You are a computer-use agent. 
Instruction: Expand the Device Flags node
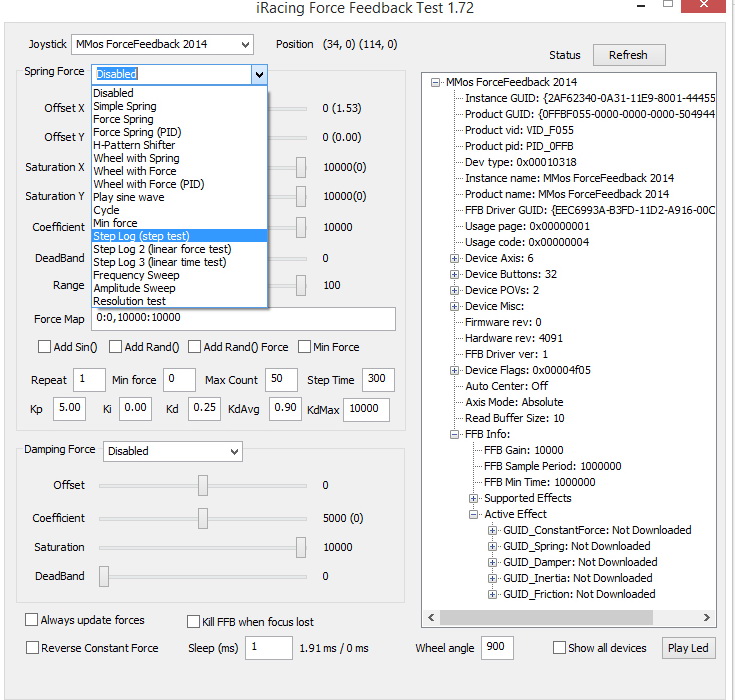tap(454, 370)
